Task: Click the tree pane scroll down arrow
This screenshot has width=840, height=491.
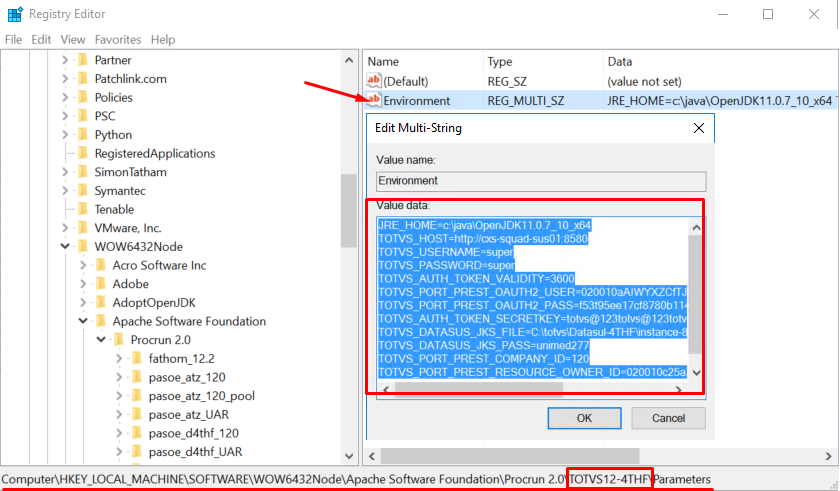Action: [349, 456]
